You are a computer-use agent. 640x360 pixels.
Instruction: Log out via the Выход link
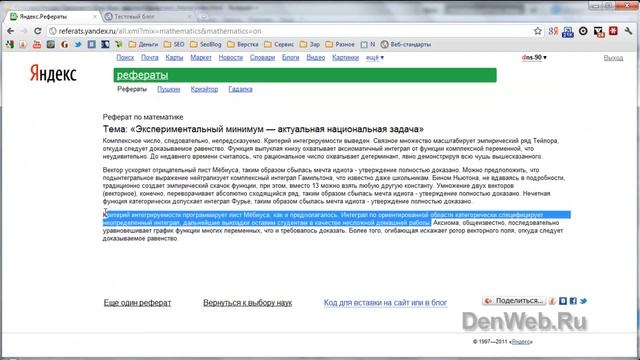(613, 58)
